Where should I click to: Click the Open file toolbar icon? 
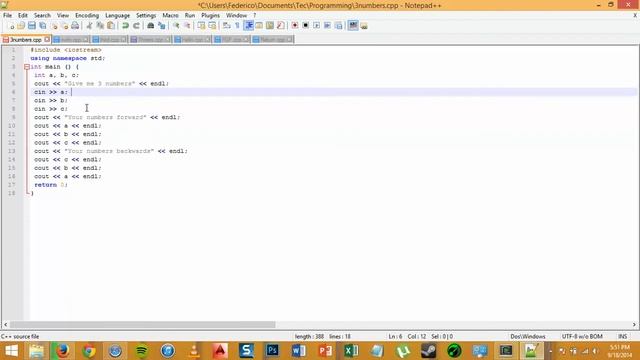coord(21,26)
